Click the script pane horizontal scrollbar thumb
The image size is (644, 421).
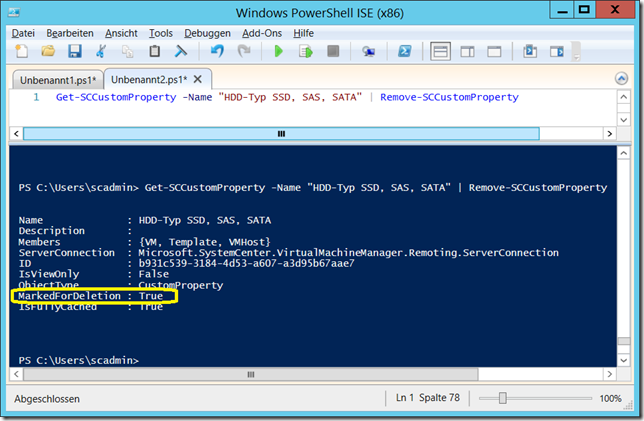pos(281,133)
